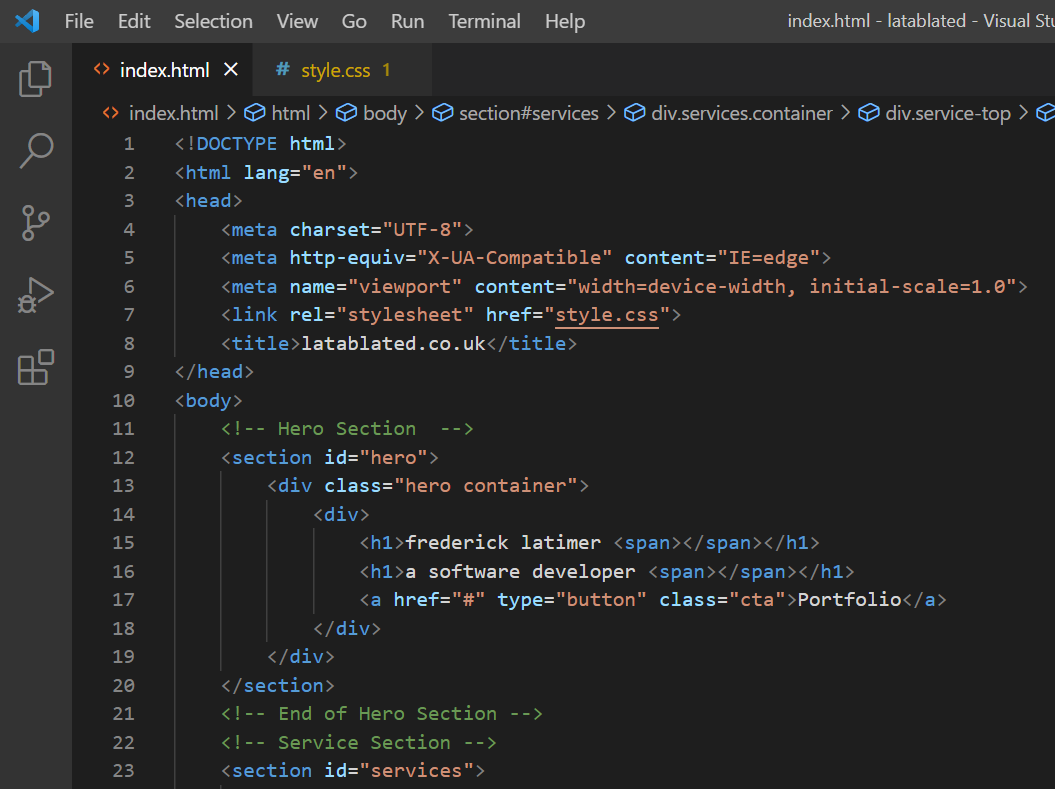
Task: Open the Help menu
Action: (x=565, y=21)
